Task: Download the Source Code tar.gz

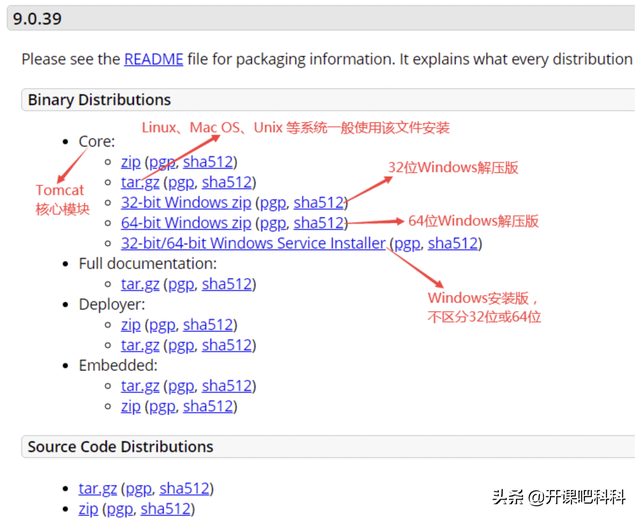Action: (98, 489)
